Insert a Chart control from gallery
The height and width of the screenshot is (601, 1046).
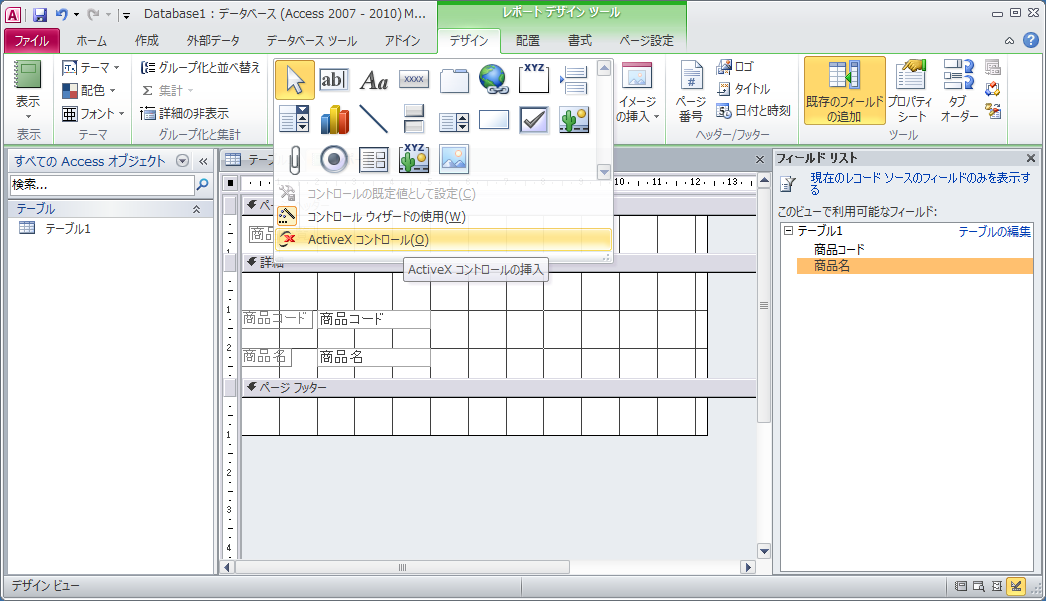(x=334, y=120)
